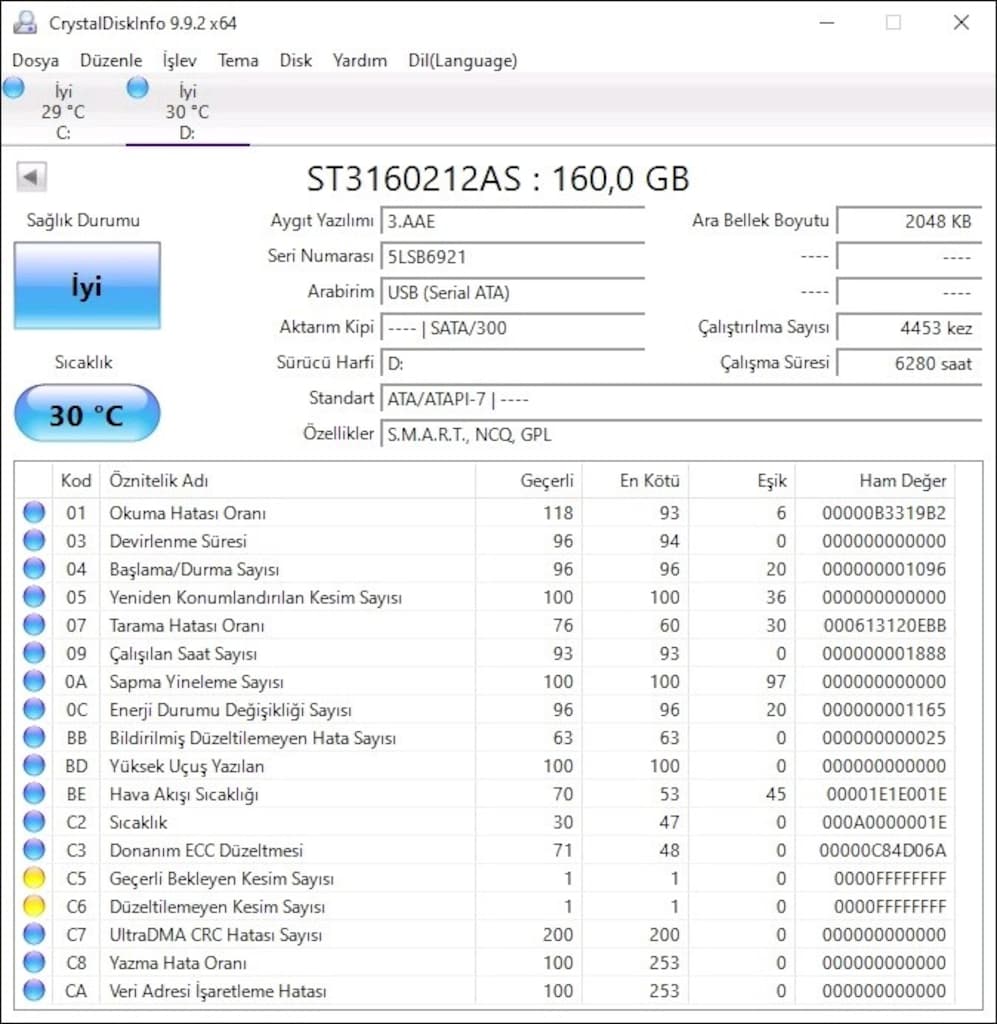The height and width of the screenshot is (1024, 997).
Task: Click blue status icon for Donanım ECC Düzeltmesi
Action: pyautogui.click(x=34, y=850)
